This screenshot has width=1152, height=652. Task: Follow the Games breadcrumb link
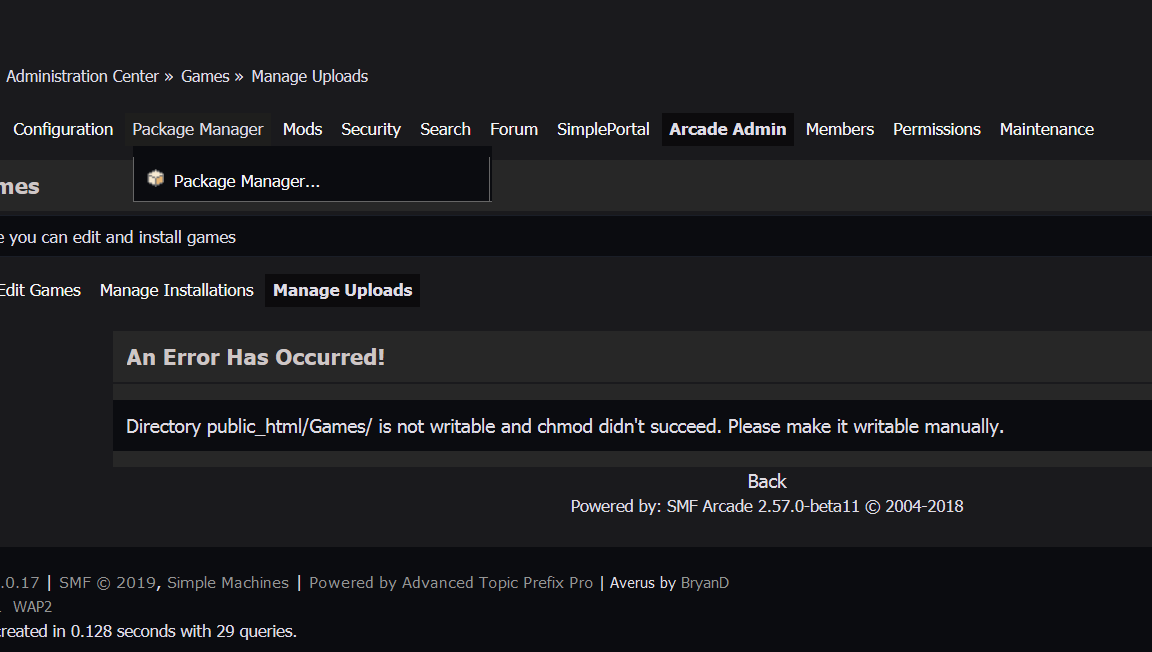[x=205, y=76]
